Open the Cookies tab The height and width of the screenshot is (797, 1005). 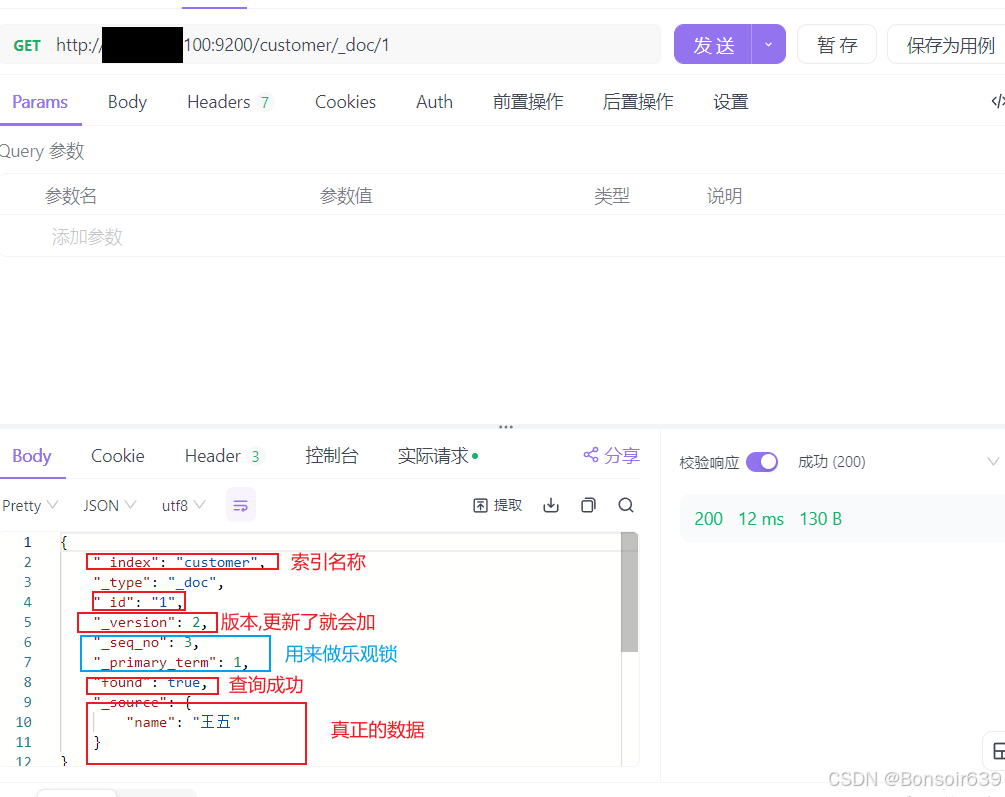345,102
